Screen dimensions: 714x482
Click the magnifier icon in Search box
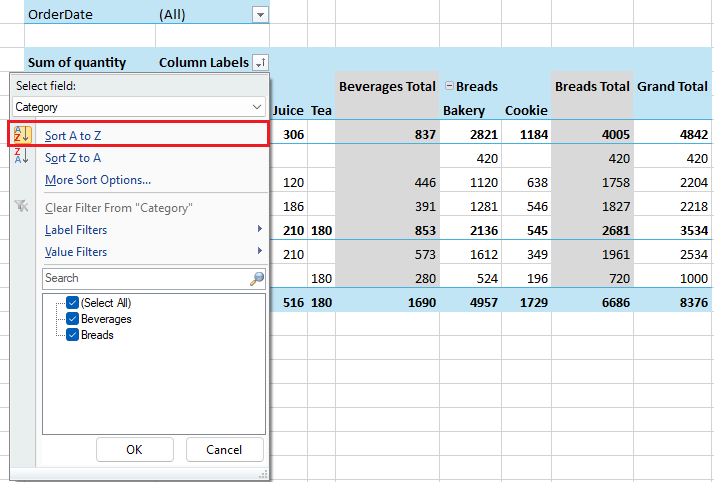click(x=257, y=278)
